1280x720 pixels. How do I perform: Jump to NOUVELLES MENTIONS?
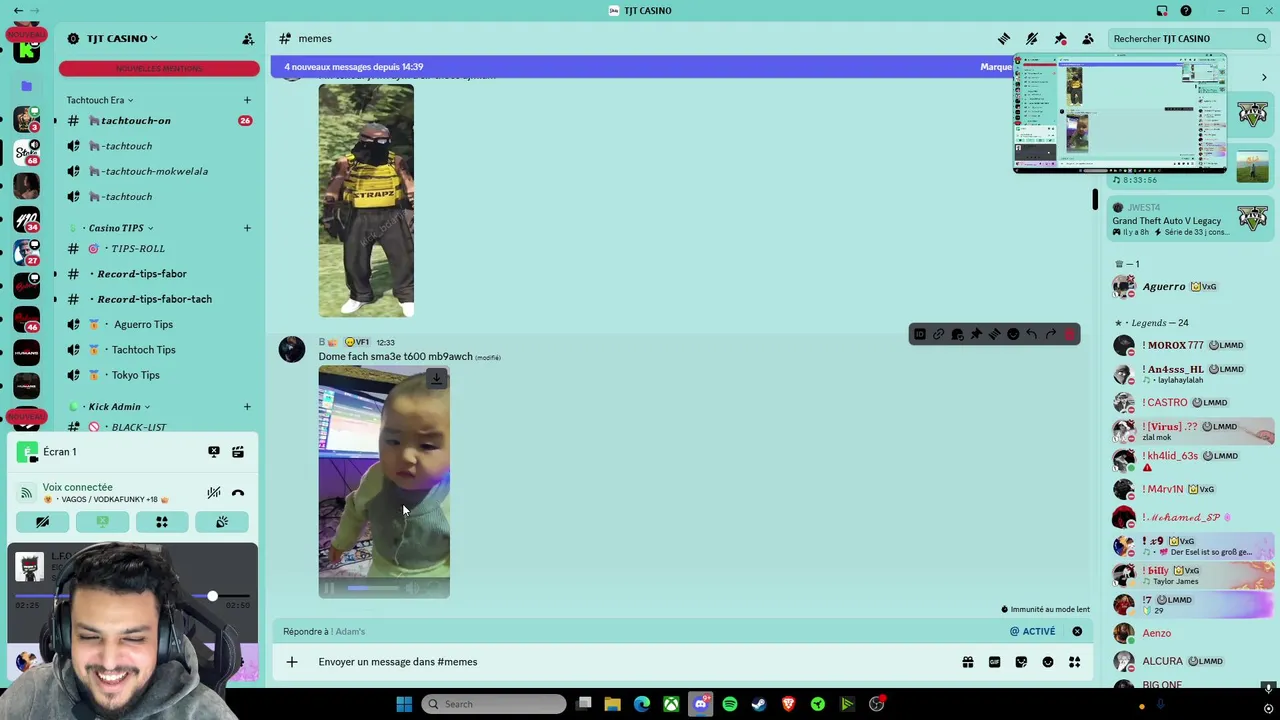coord(159,68)
